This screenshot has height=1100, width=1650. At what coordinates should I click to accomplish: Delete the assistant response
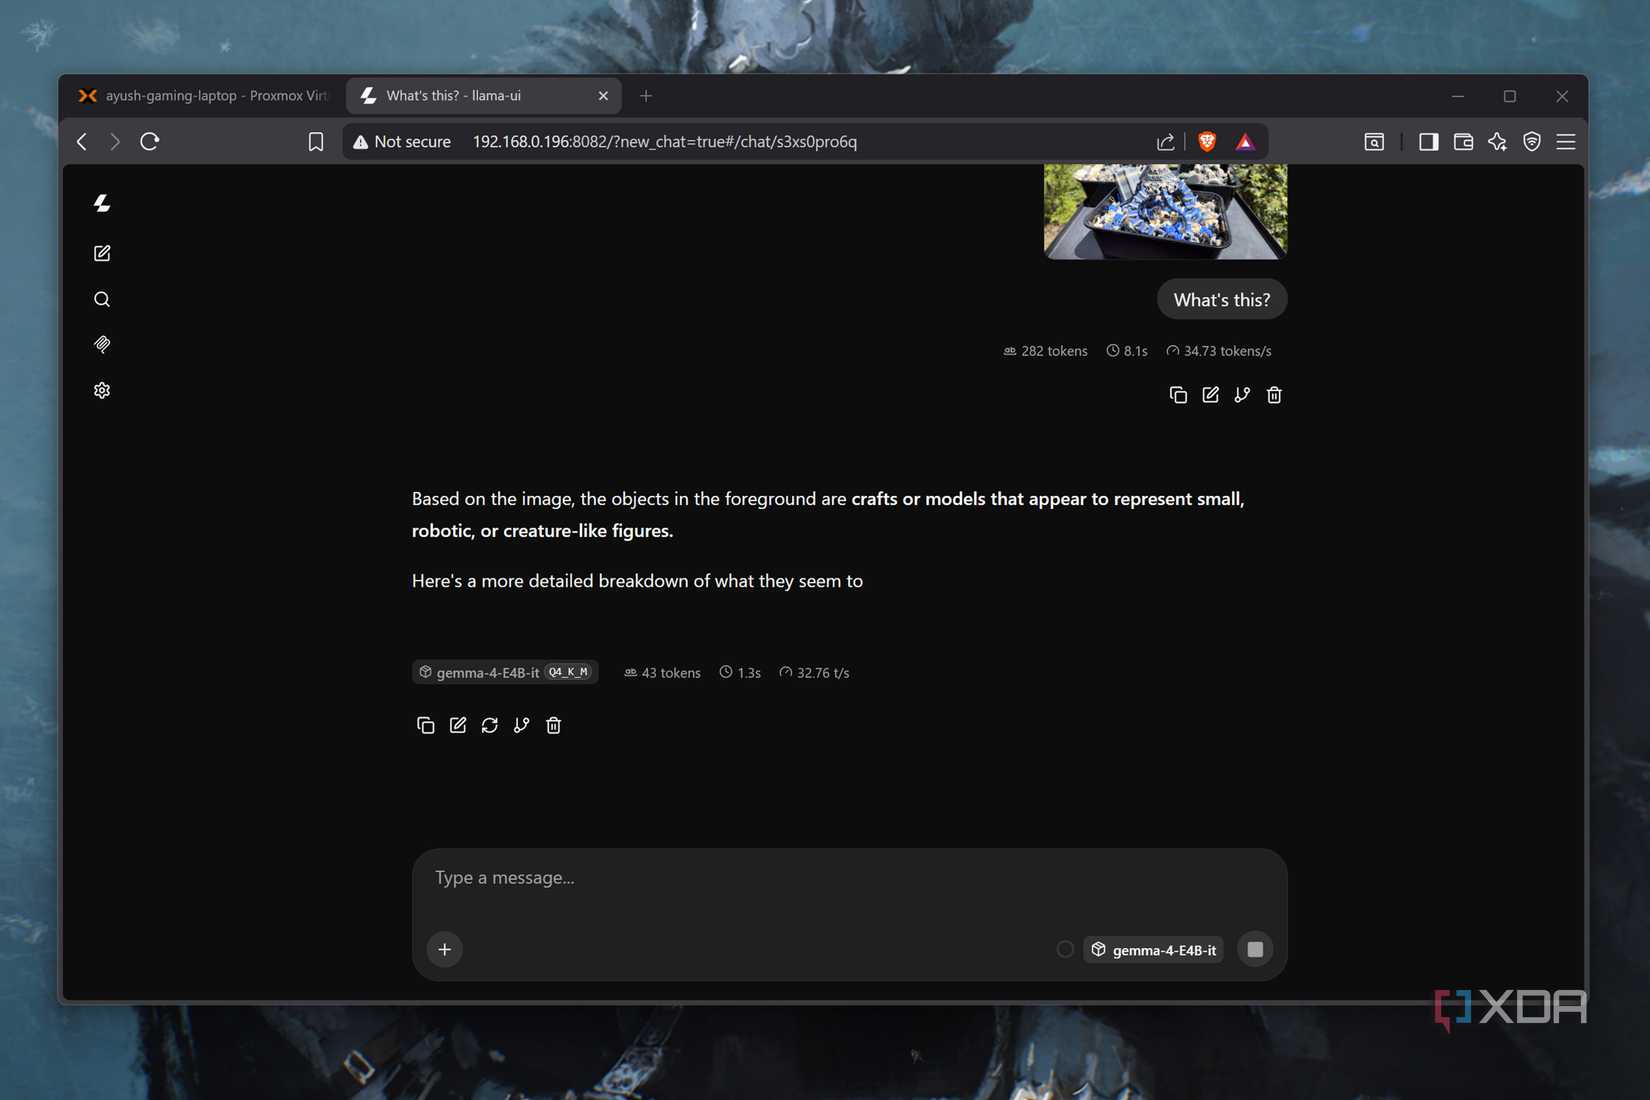[553, 725]
